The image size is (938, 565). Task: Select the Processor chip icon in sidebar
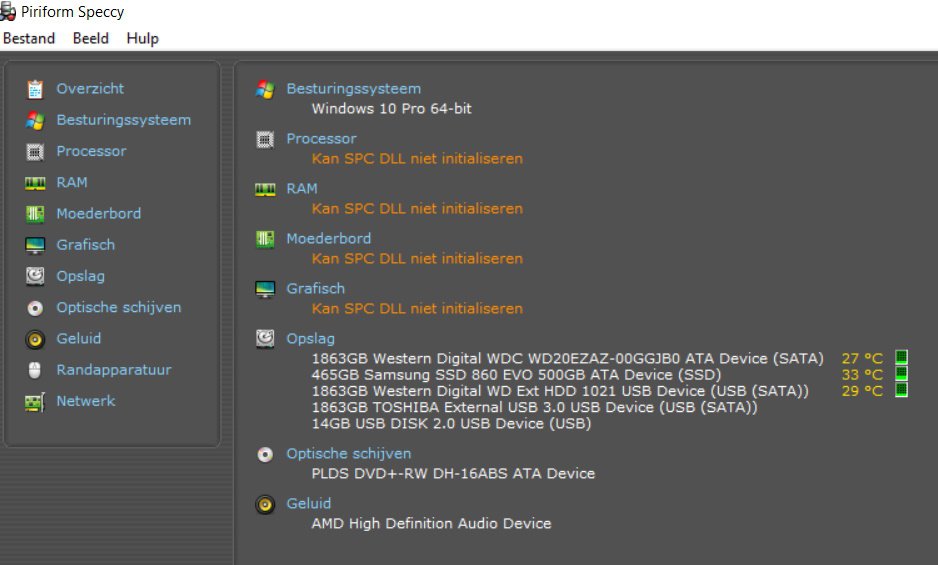click(x=35, y=152)
